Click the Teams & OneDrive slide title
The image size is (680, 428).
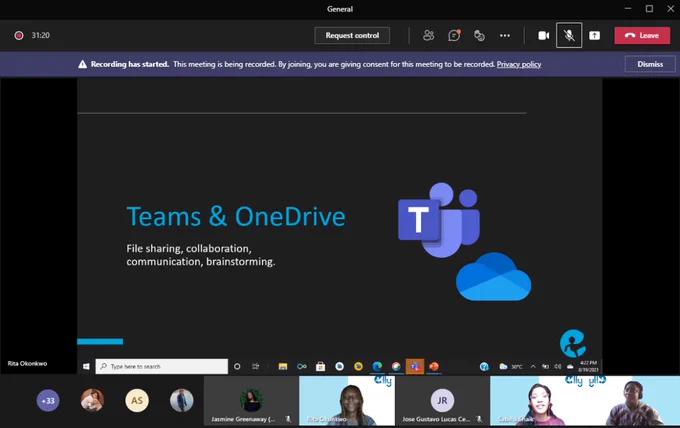[236, 216]
